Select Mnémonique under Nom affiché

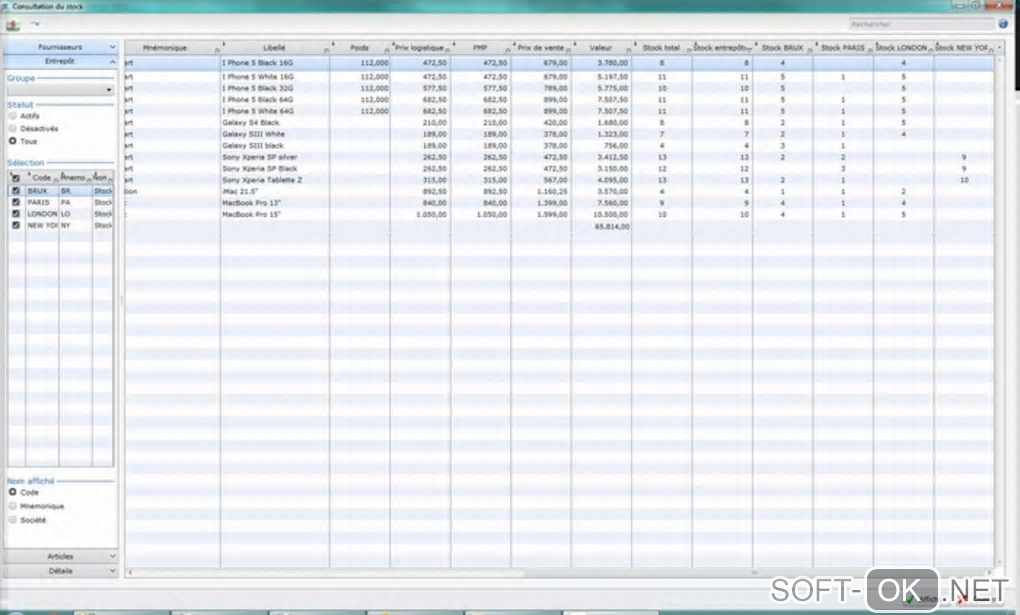(12, 506)
